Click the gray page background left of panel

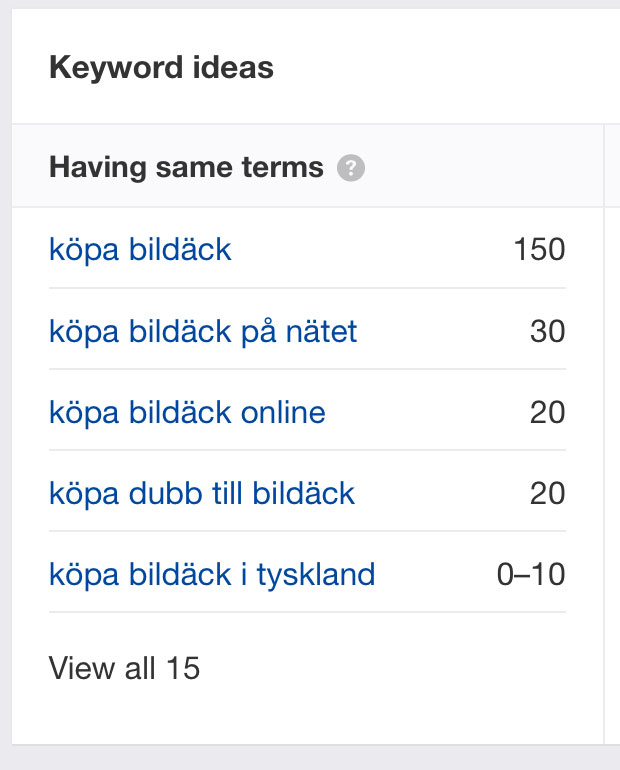point(5,400)
